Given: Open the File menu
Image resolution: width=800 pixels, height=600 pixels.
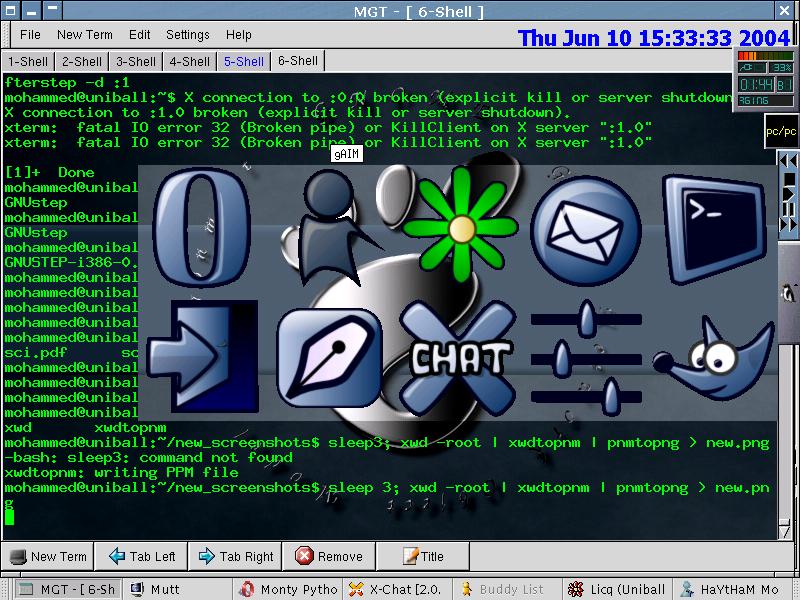Looking at the screenshot, I should point(30,35).
